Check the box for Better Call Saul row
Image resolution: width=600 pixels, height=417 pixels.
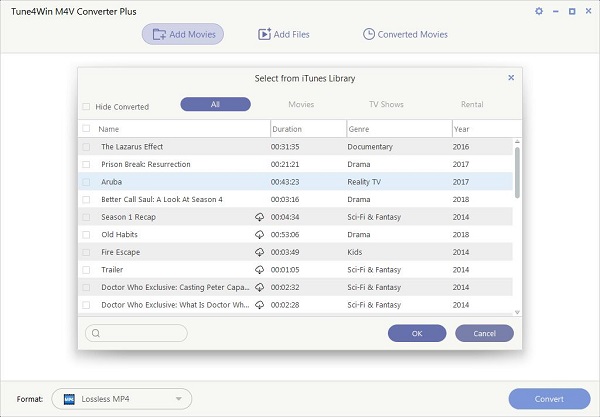[x=86, y=199]
